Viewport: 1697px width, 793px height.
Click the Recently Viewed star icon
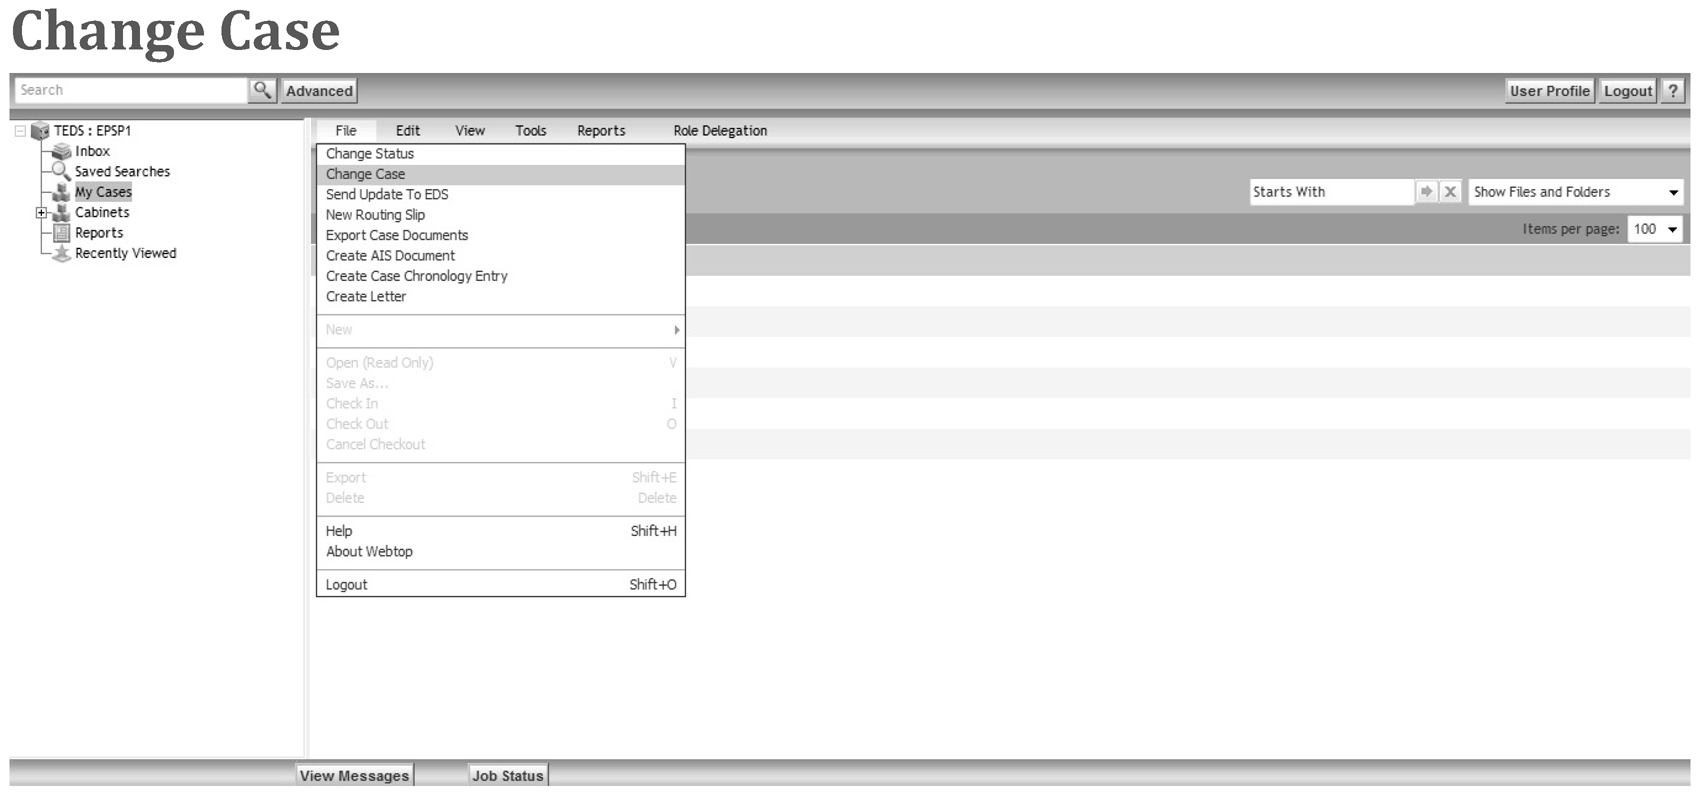61,253
